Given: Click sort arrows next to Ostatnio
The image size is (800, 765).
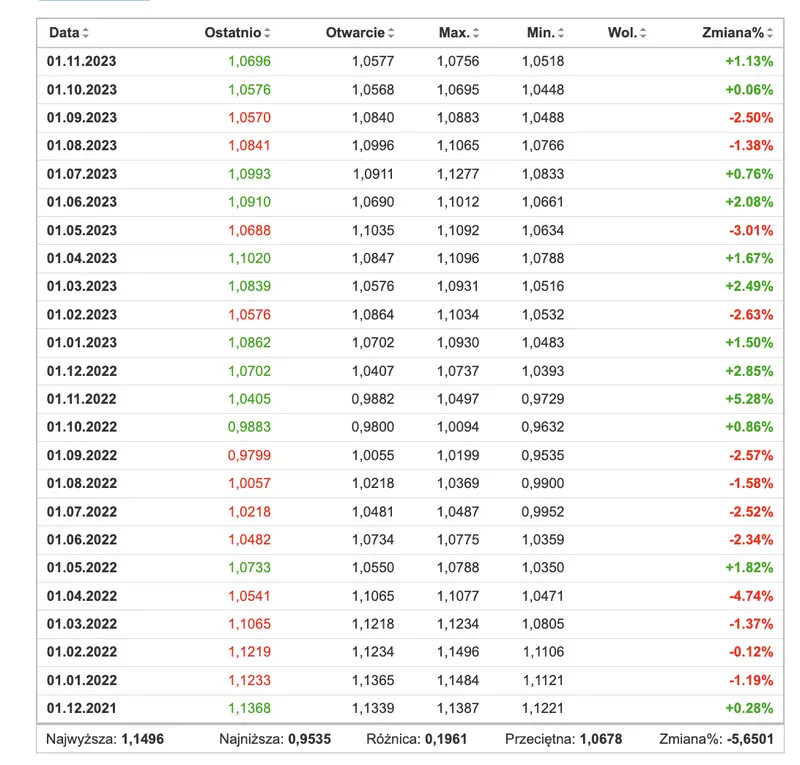Looking at the screenshot, I should [267, 33].
